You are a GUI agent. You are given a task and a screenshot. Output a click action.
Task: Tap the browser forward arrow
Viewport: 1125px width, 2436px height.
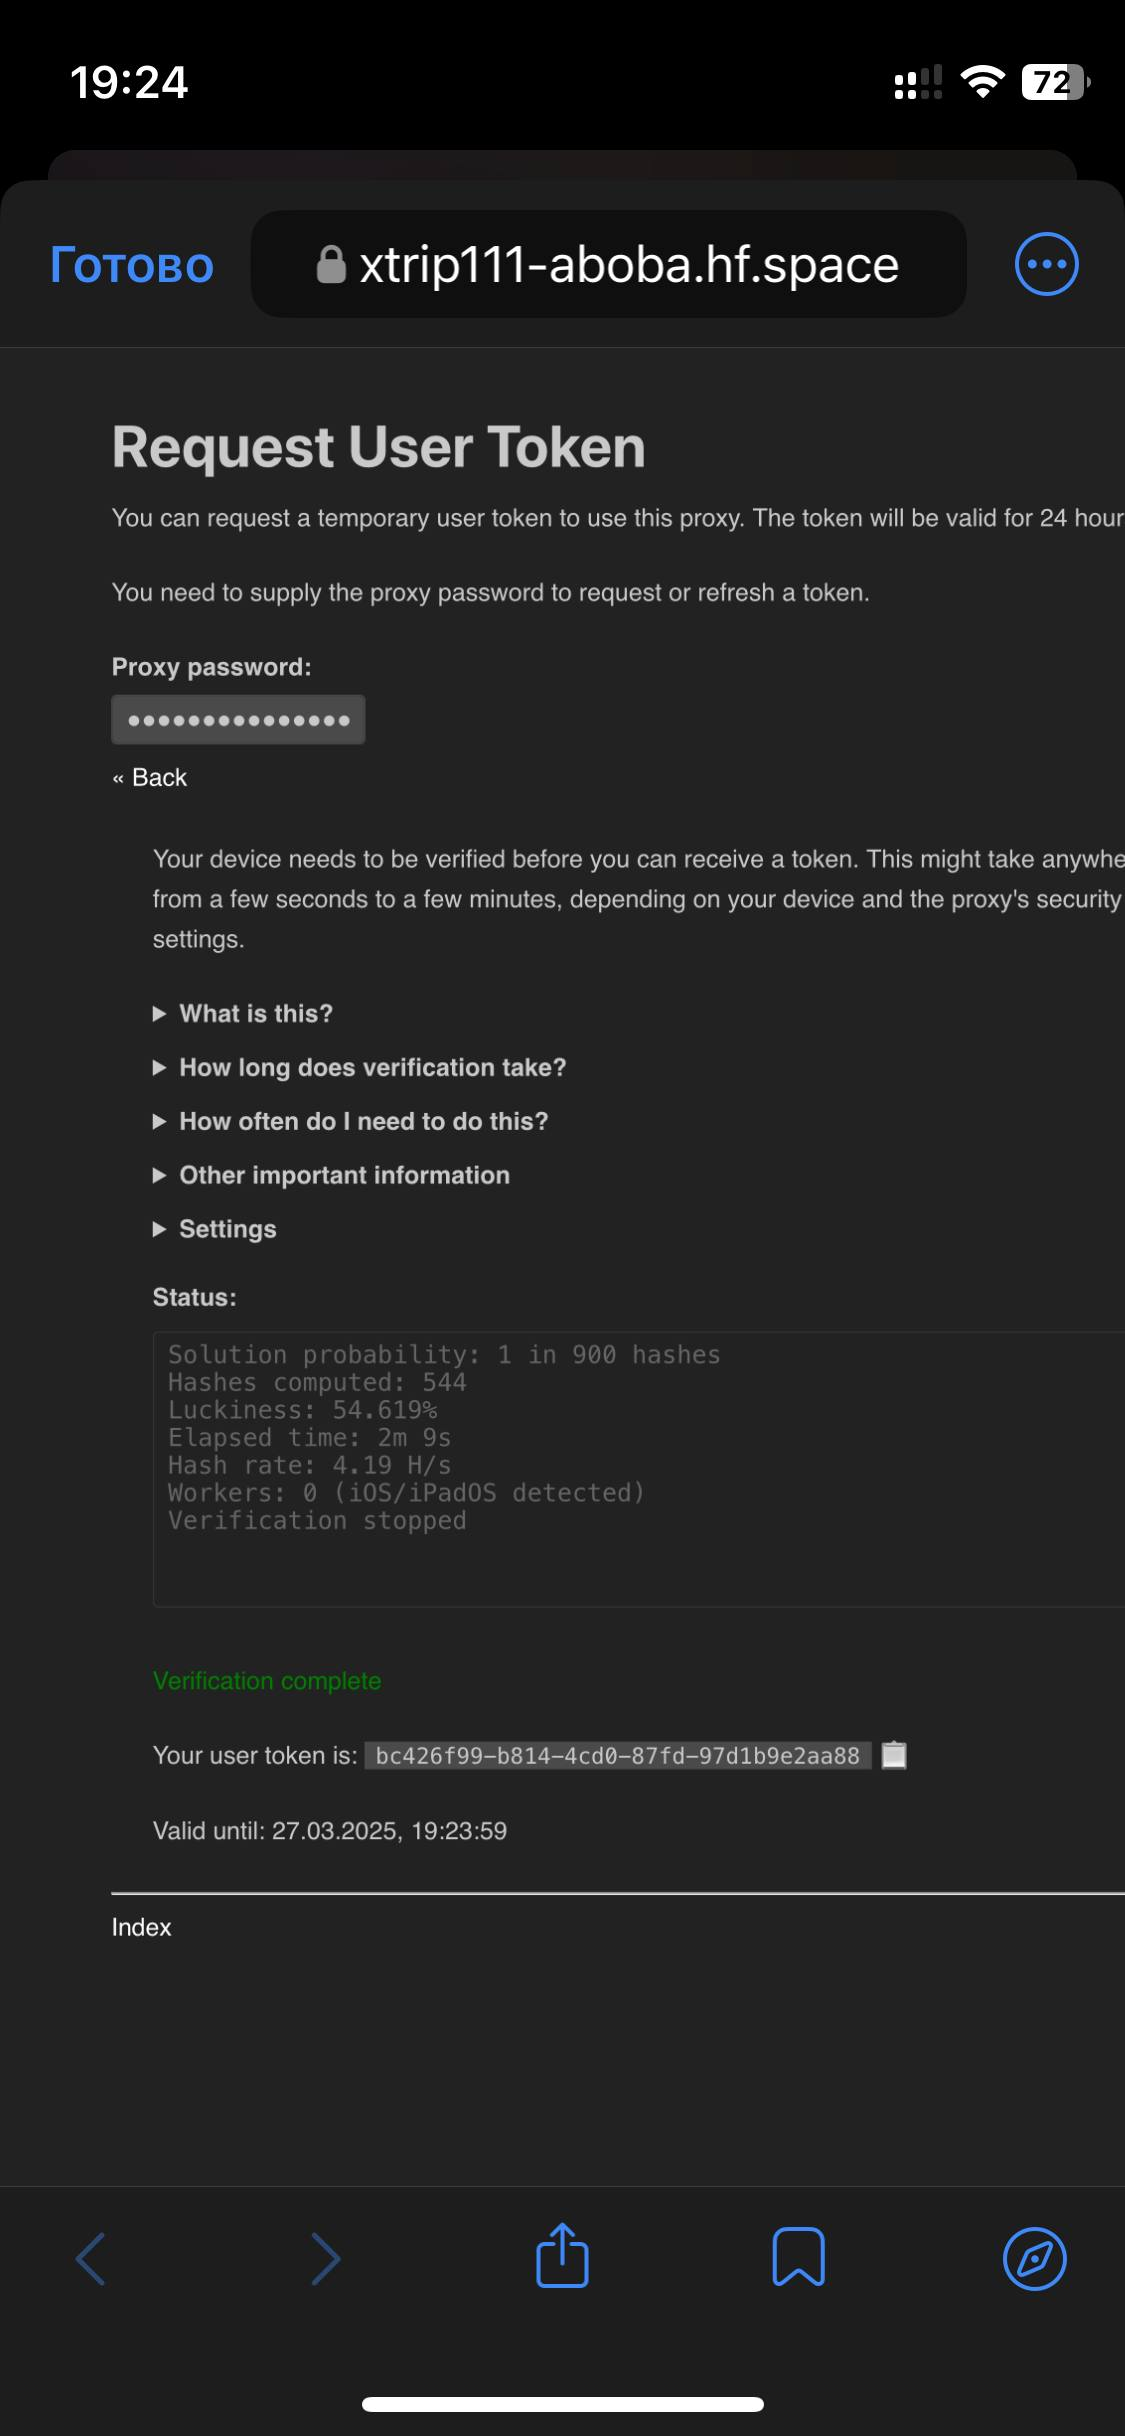click(326, 2259)
